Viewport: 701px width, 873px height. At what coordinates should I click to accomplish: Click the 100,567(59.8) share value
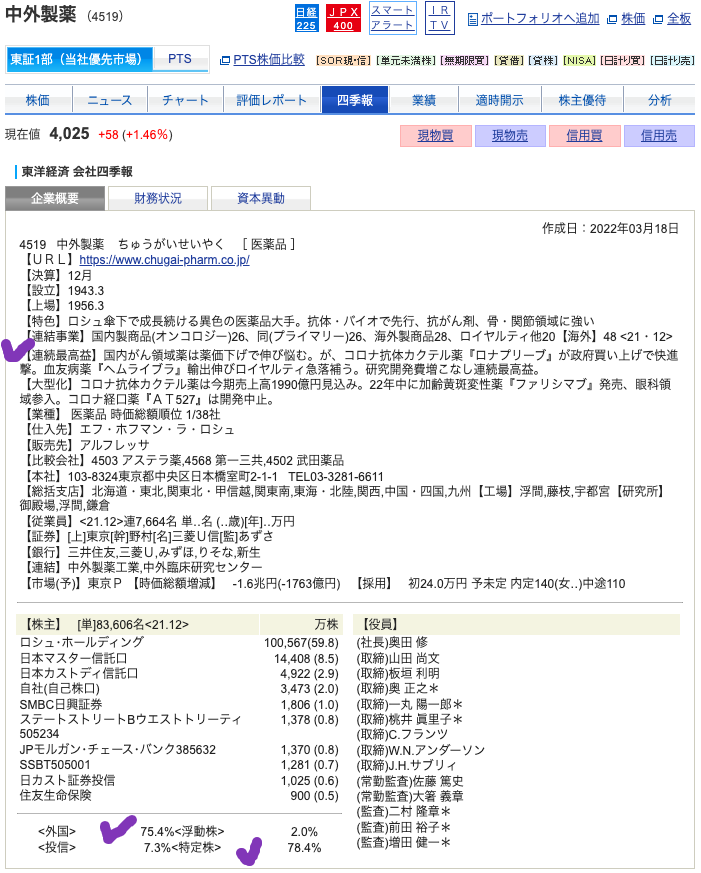(x=301, y=643)
